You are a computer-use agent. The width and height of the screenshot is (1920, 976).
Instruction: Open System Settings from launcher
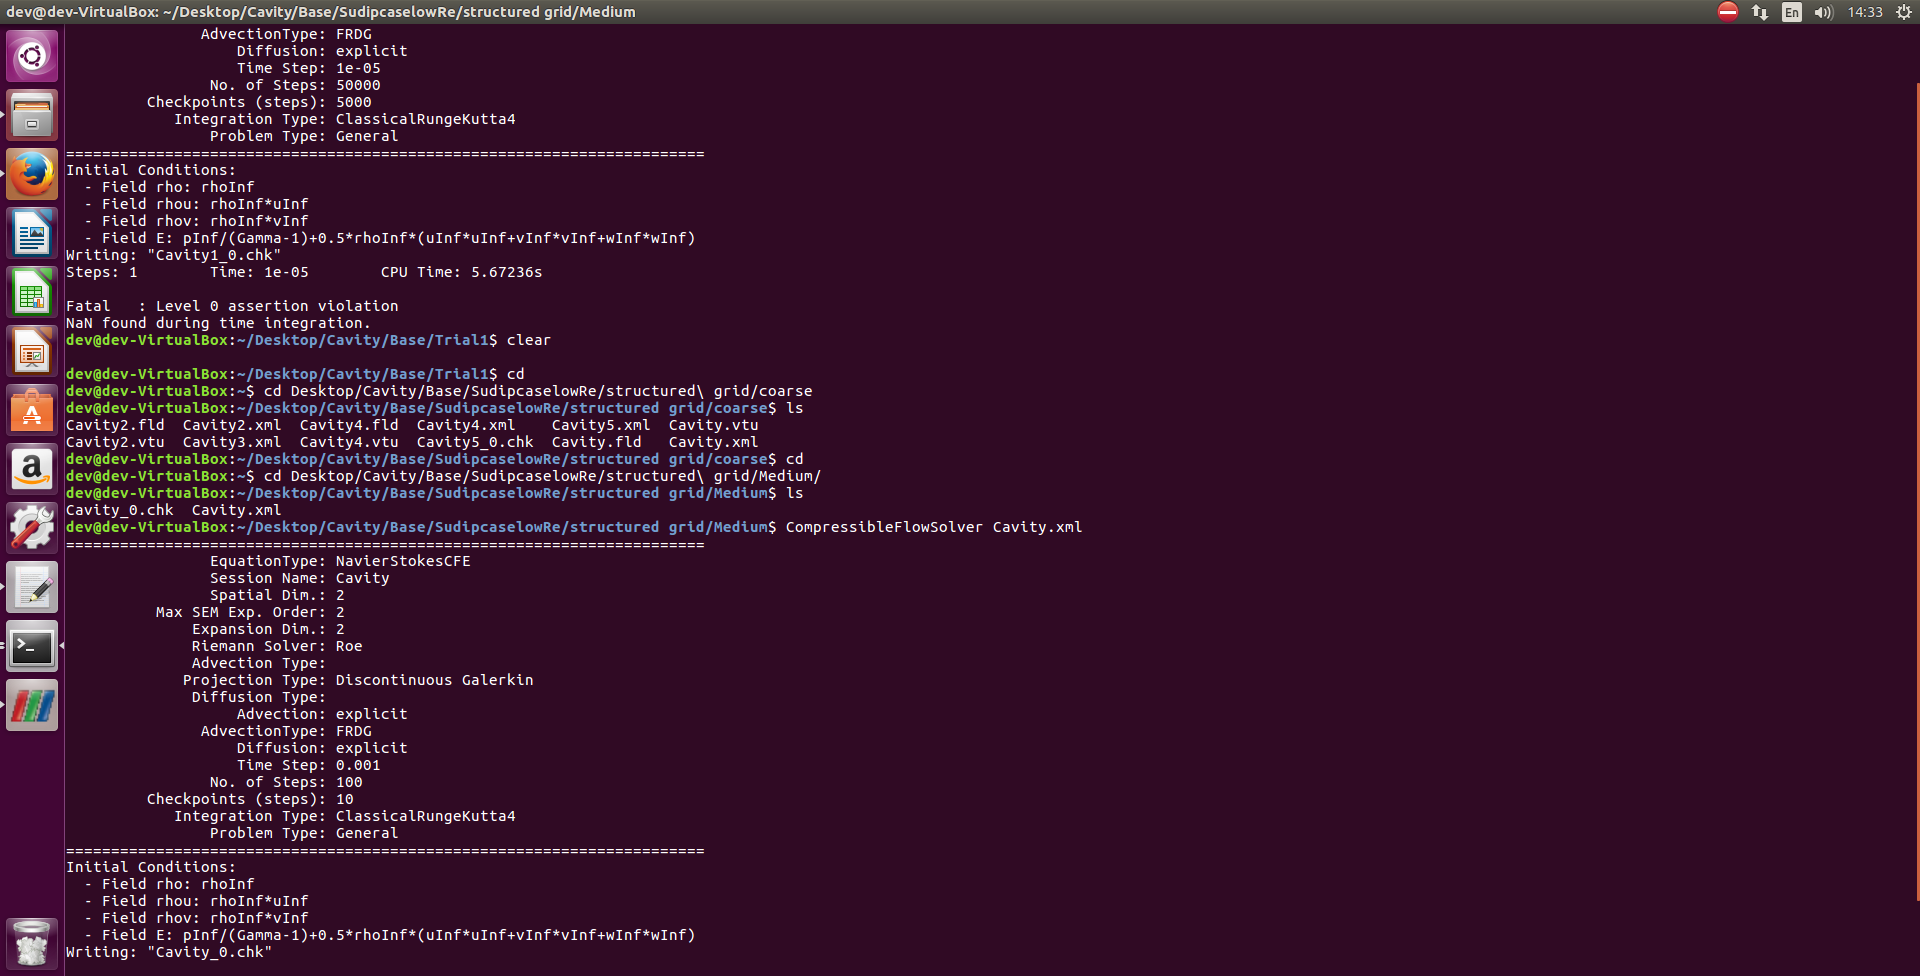click(x=32, y=528)
